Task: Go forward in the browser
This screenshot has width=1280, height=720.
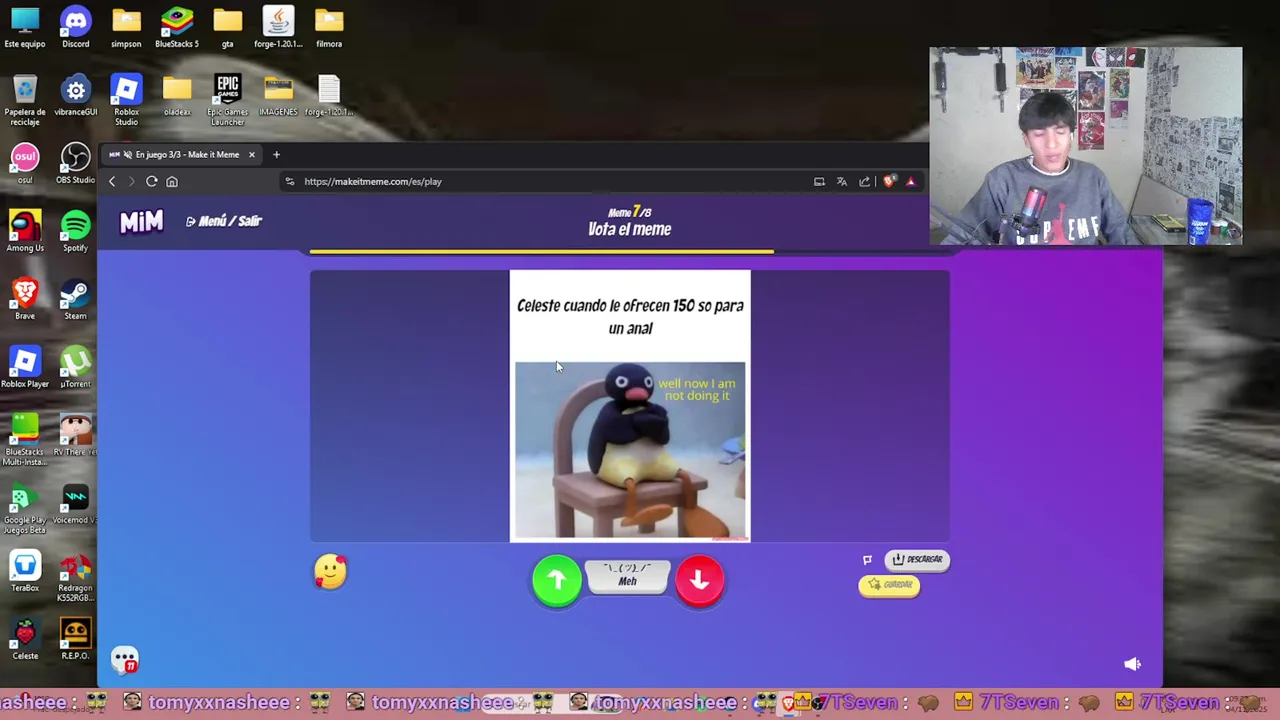Action: coord(131,181)
